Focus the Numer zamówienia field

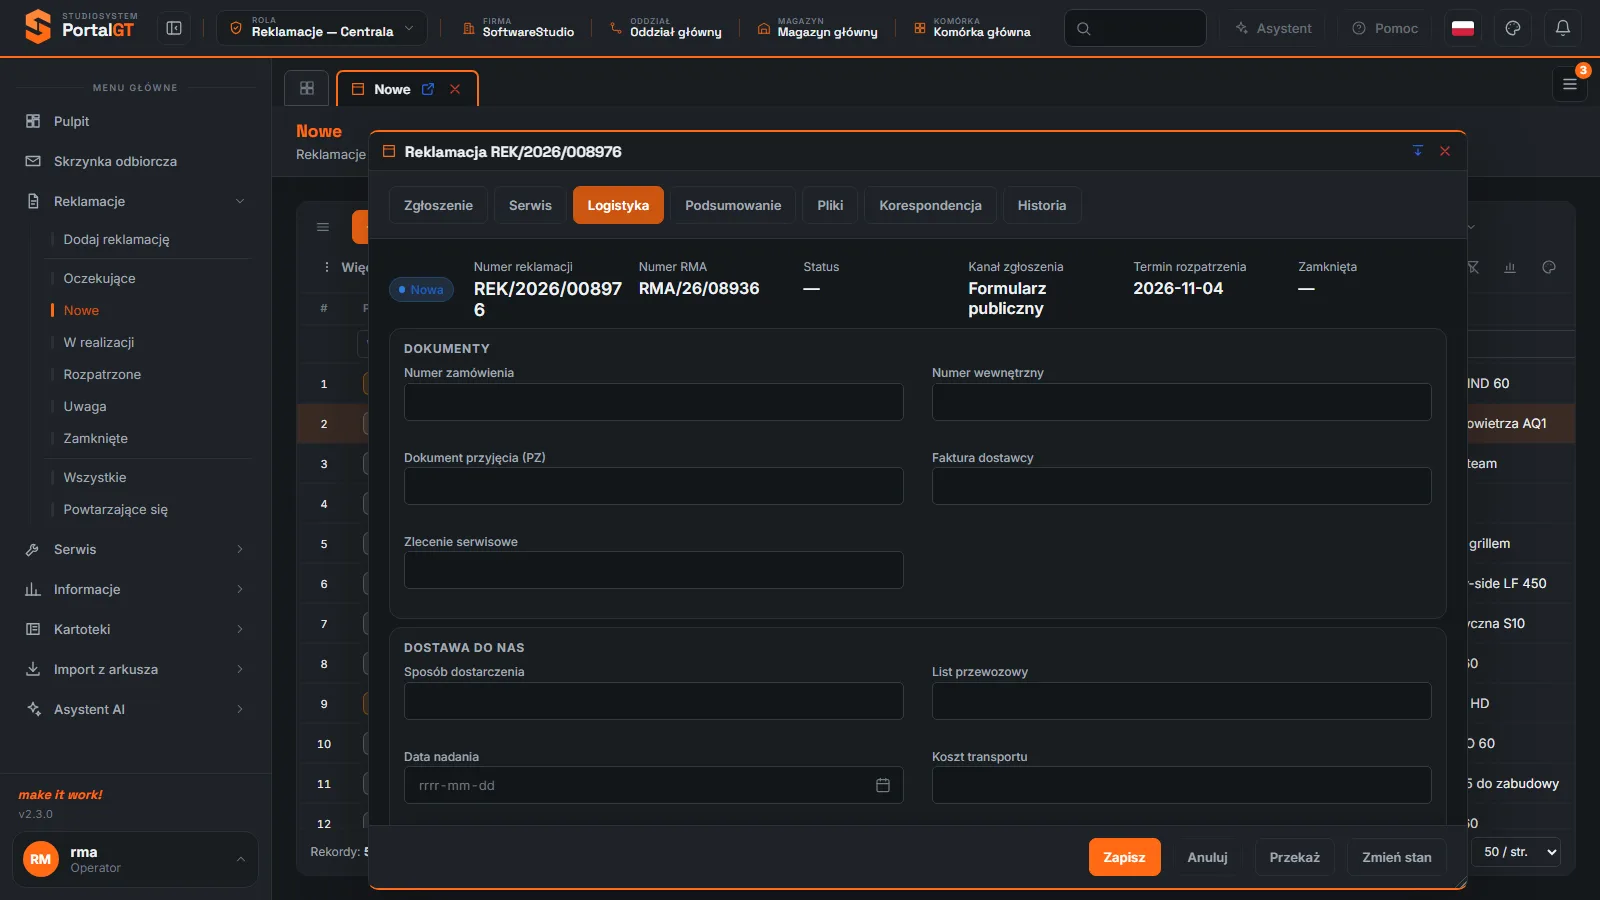click(654, 402)
